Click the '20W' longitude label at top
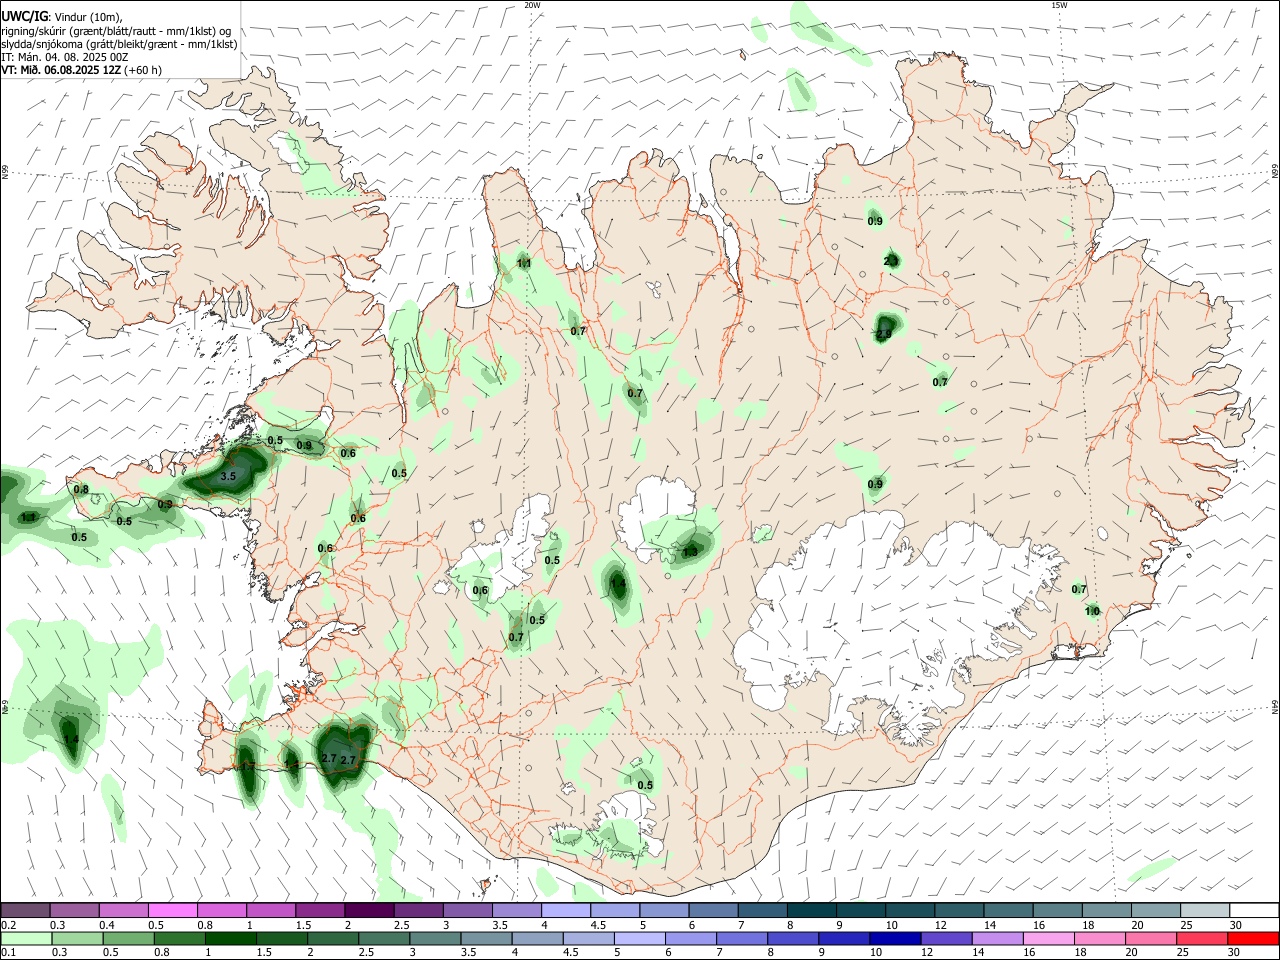 (532, 5)
